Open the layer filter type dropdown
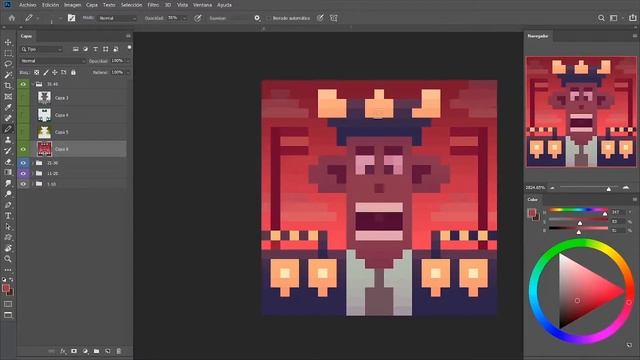Screen dimensions: 640x360 point(42,49)
